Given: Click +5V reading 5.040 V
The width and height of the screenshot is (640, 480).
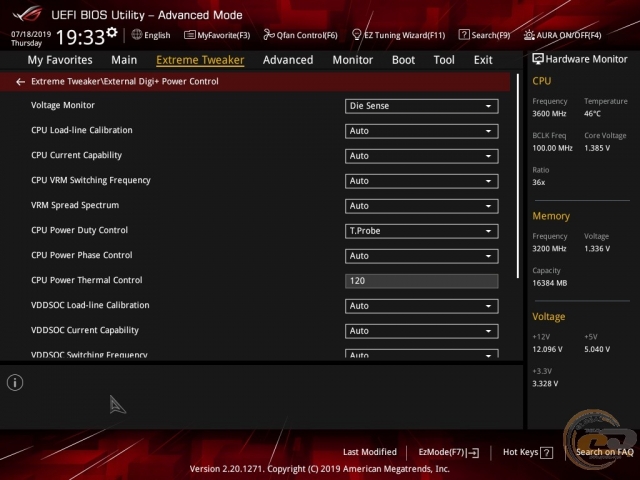Looking at the screenshot, I should (x=597, y=349).
